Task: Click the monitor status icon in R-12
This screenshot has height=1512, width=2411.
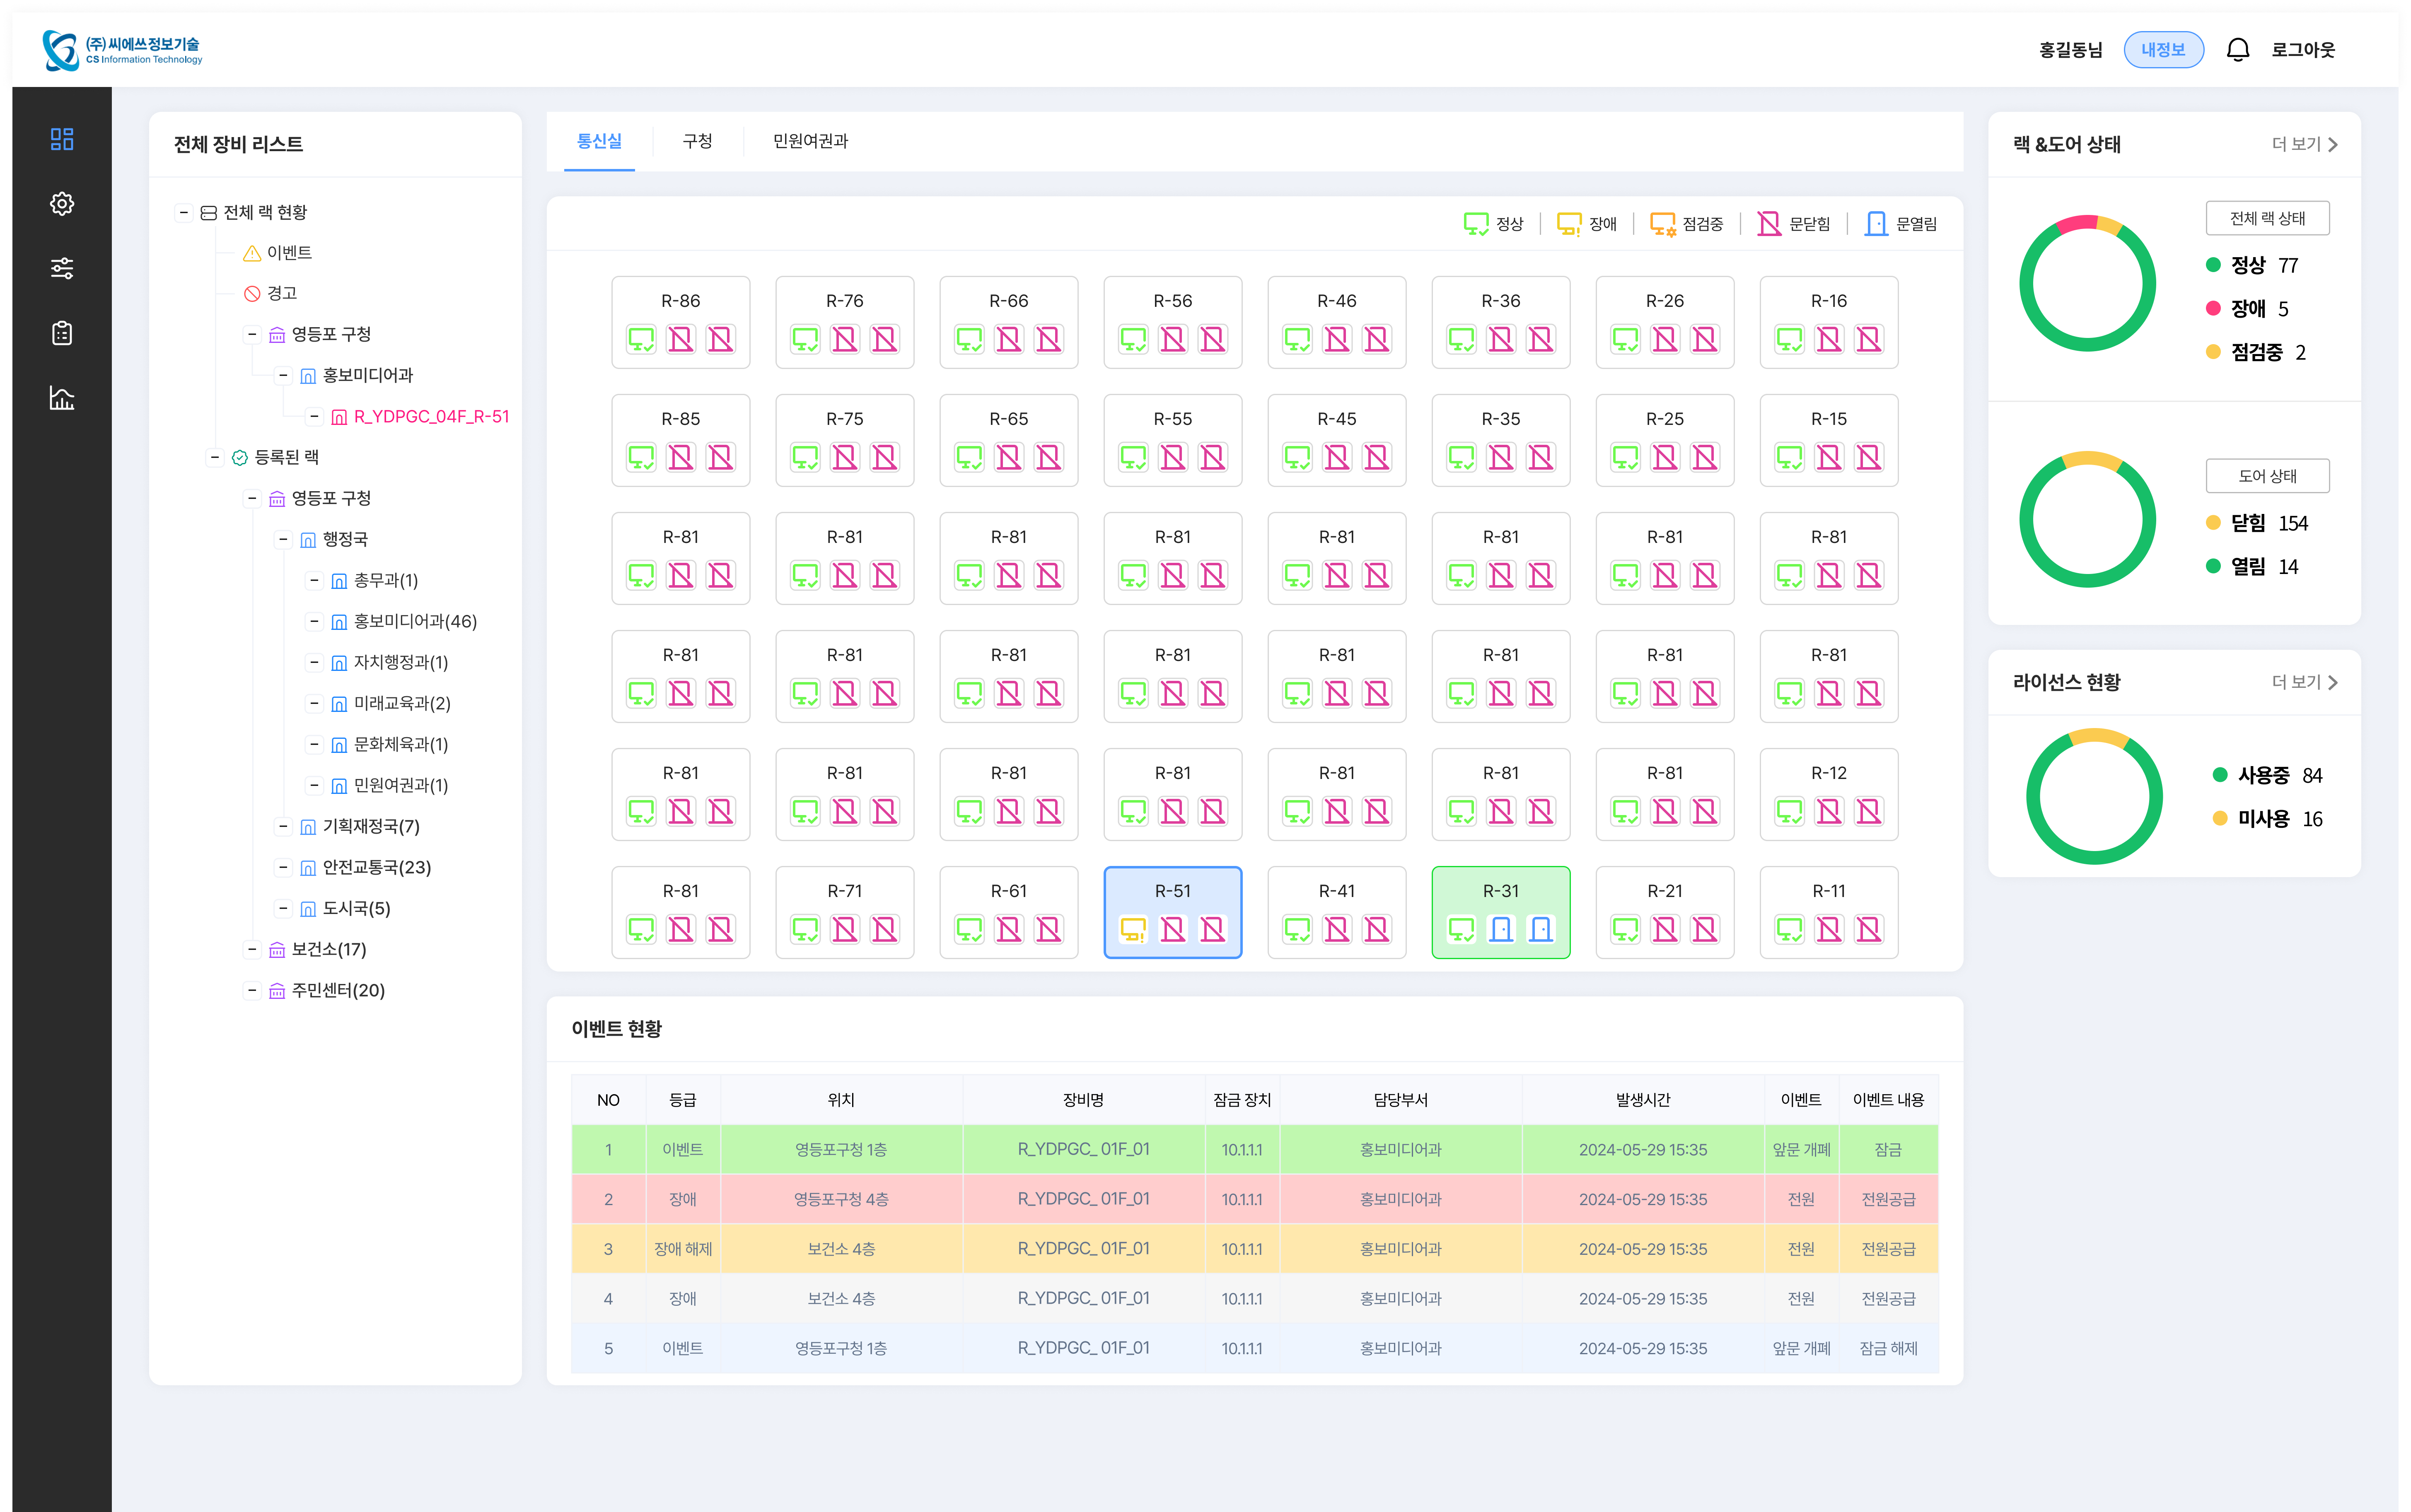Action: 1789,812
